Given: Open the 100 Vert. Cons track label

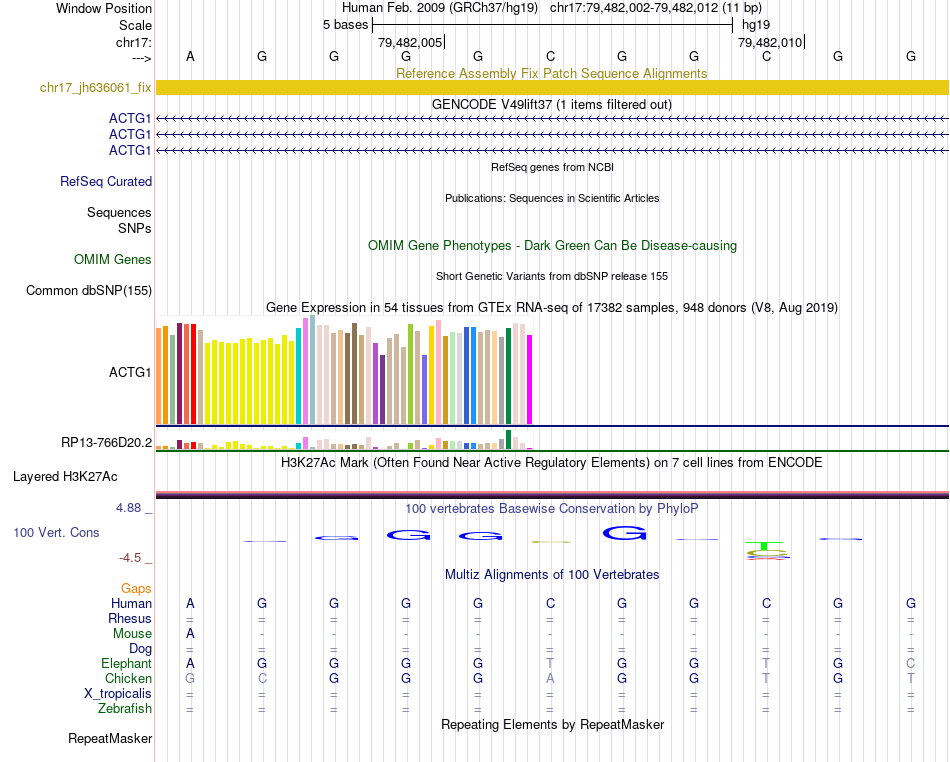Looking at the screenshot, I should pos(56,533).
